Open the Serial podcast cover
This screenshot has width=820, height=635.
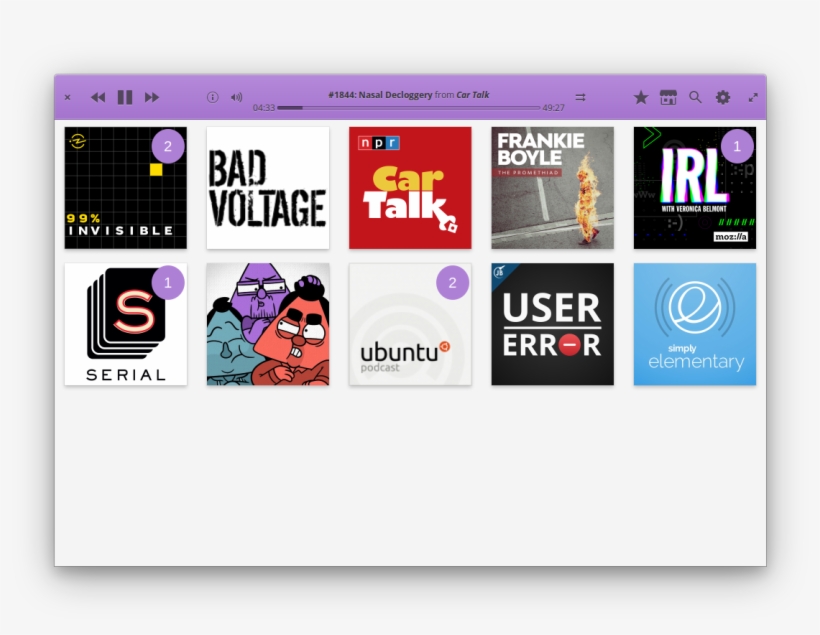(126, 324)
